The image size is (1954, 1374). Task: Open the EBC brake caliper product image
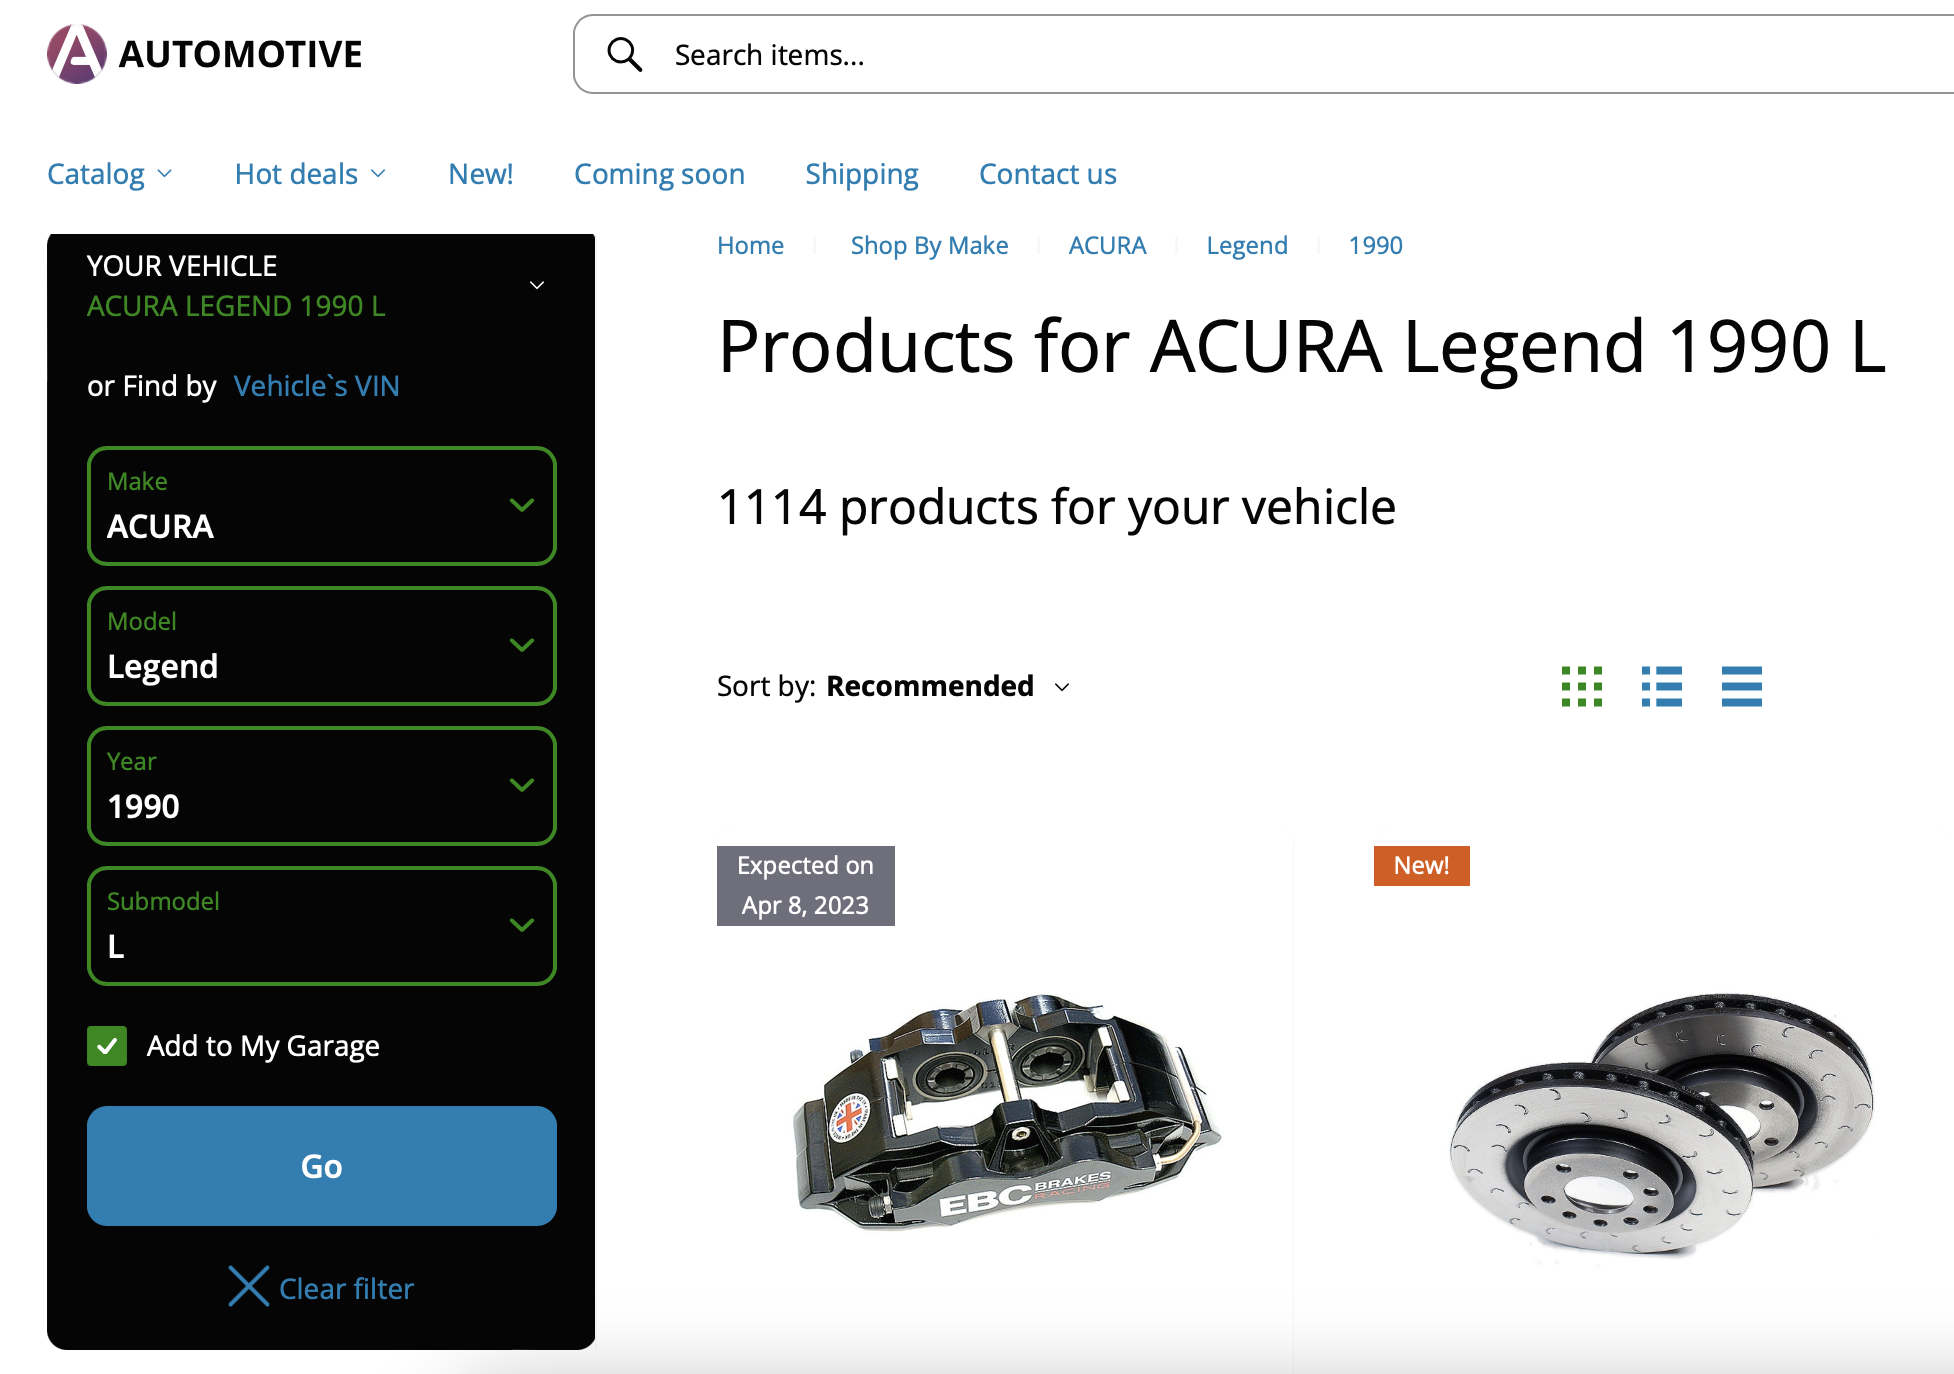[1007, 1112]
